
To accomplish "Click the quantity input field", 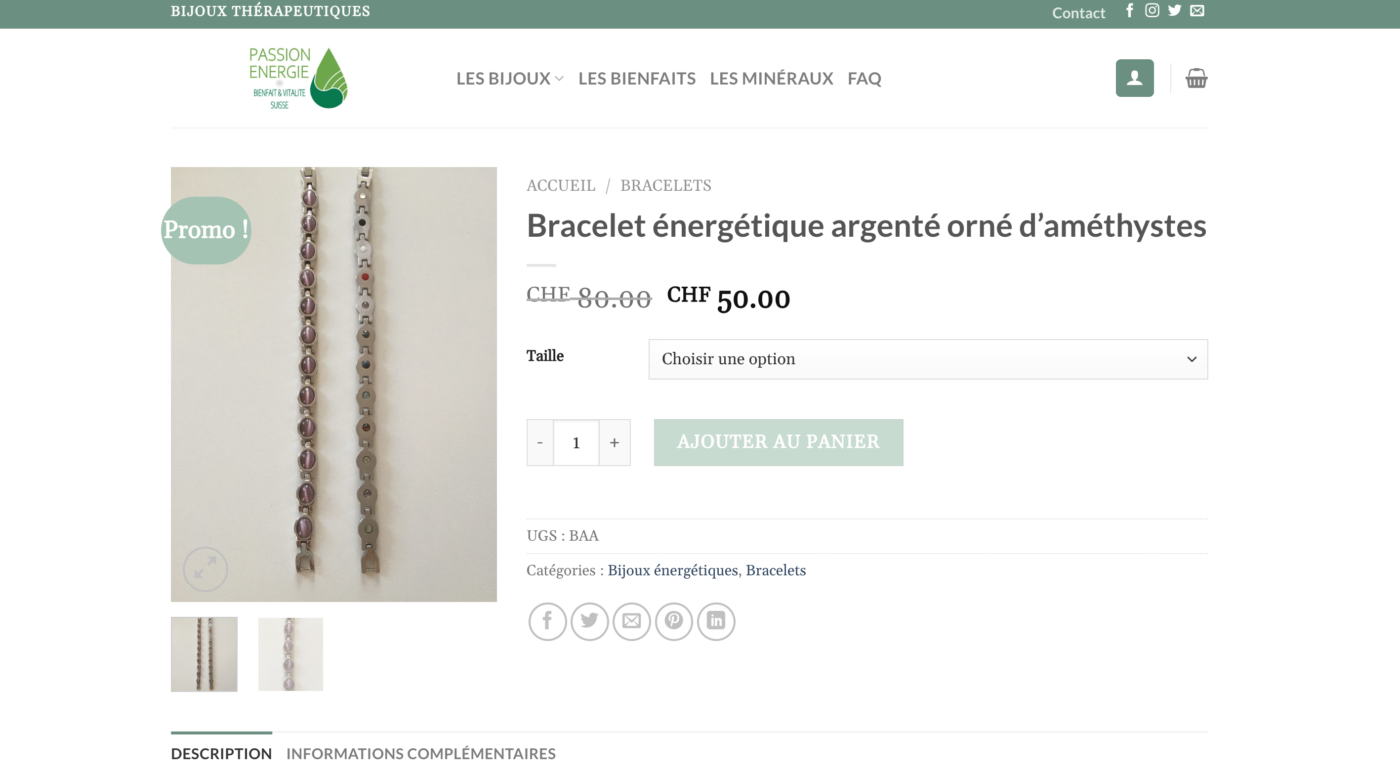I will [x=576, y=442].
